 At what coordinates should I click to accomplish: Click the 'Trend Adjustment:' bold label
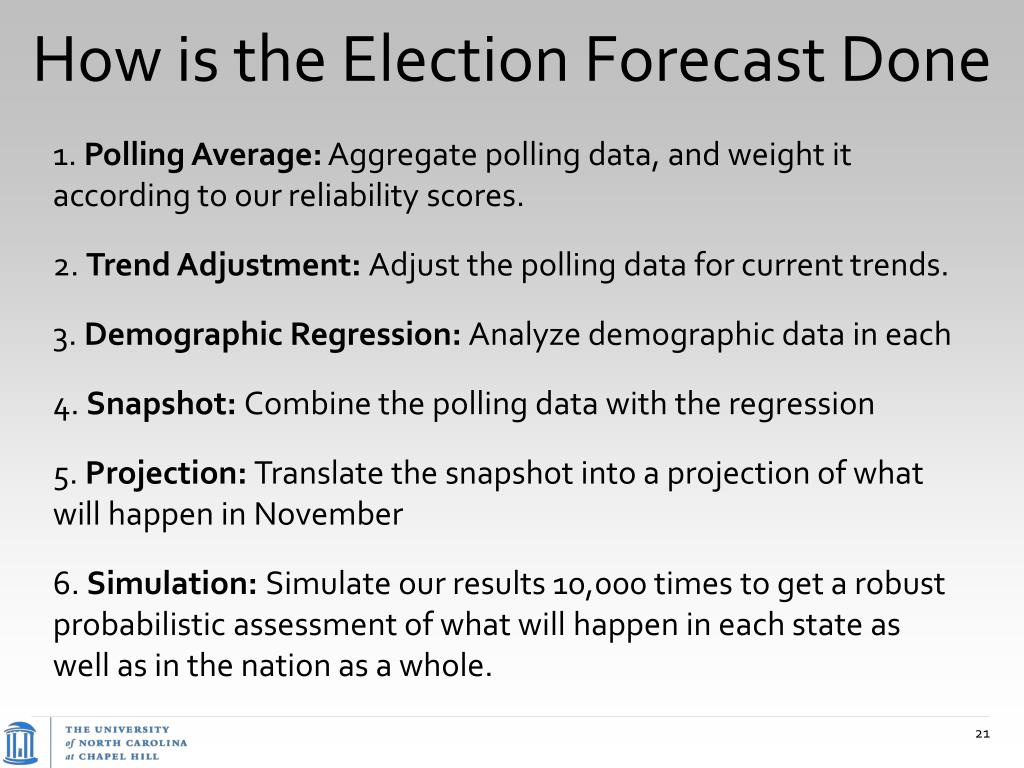(x=223, y=265)
